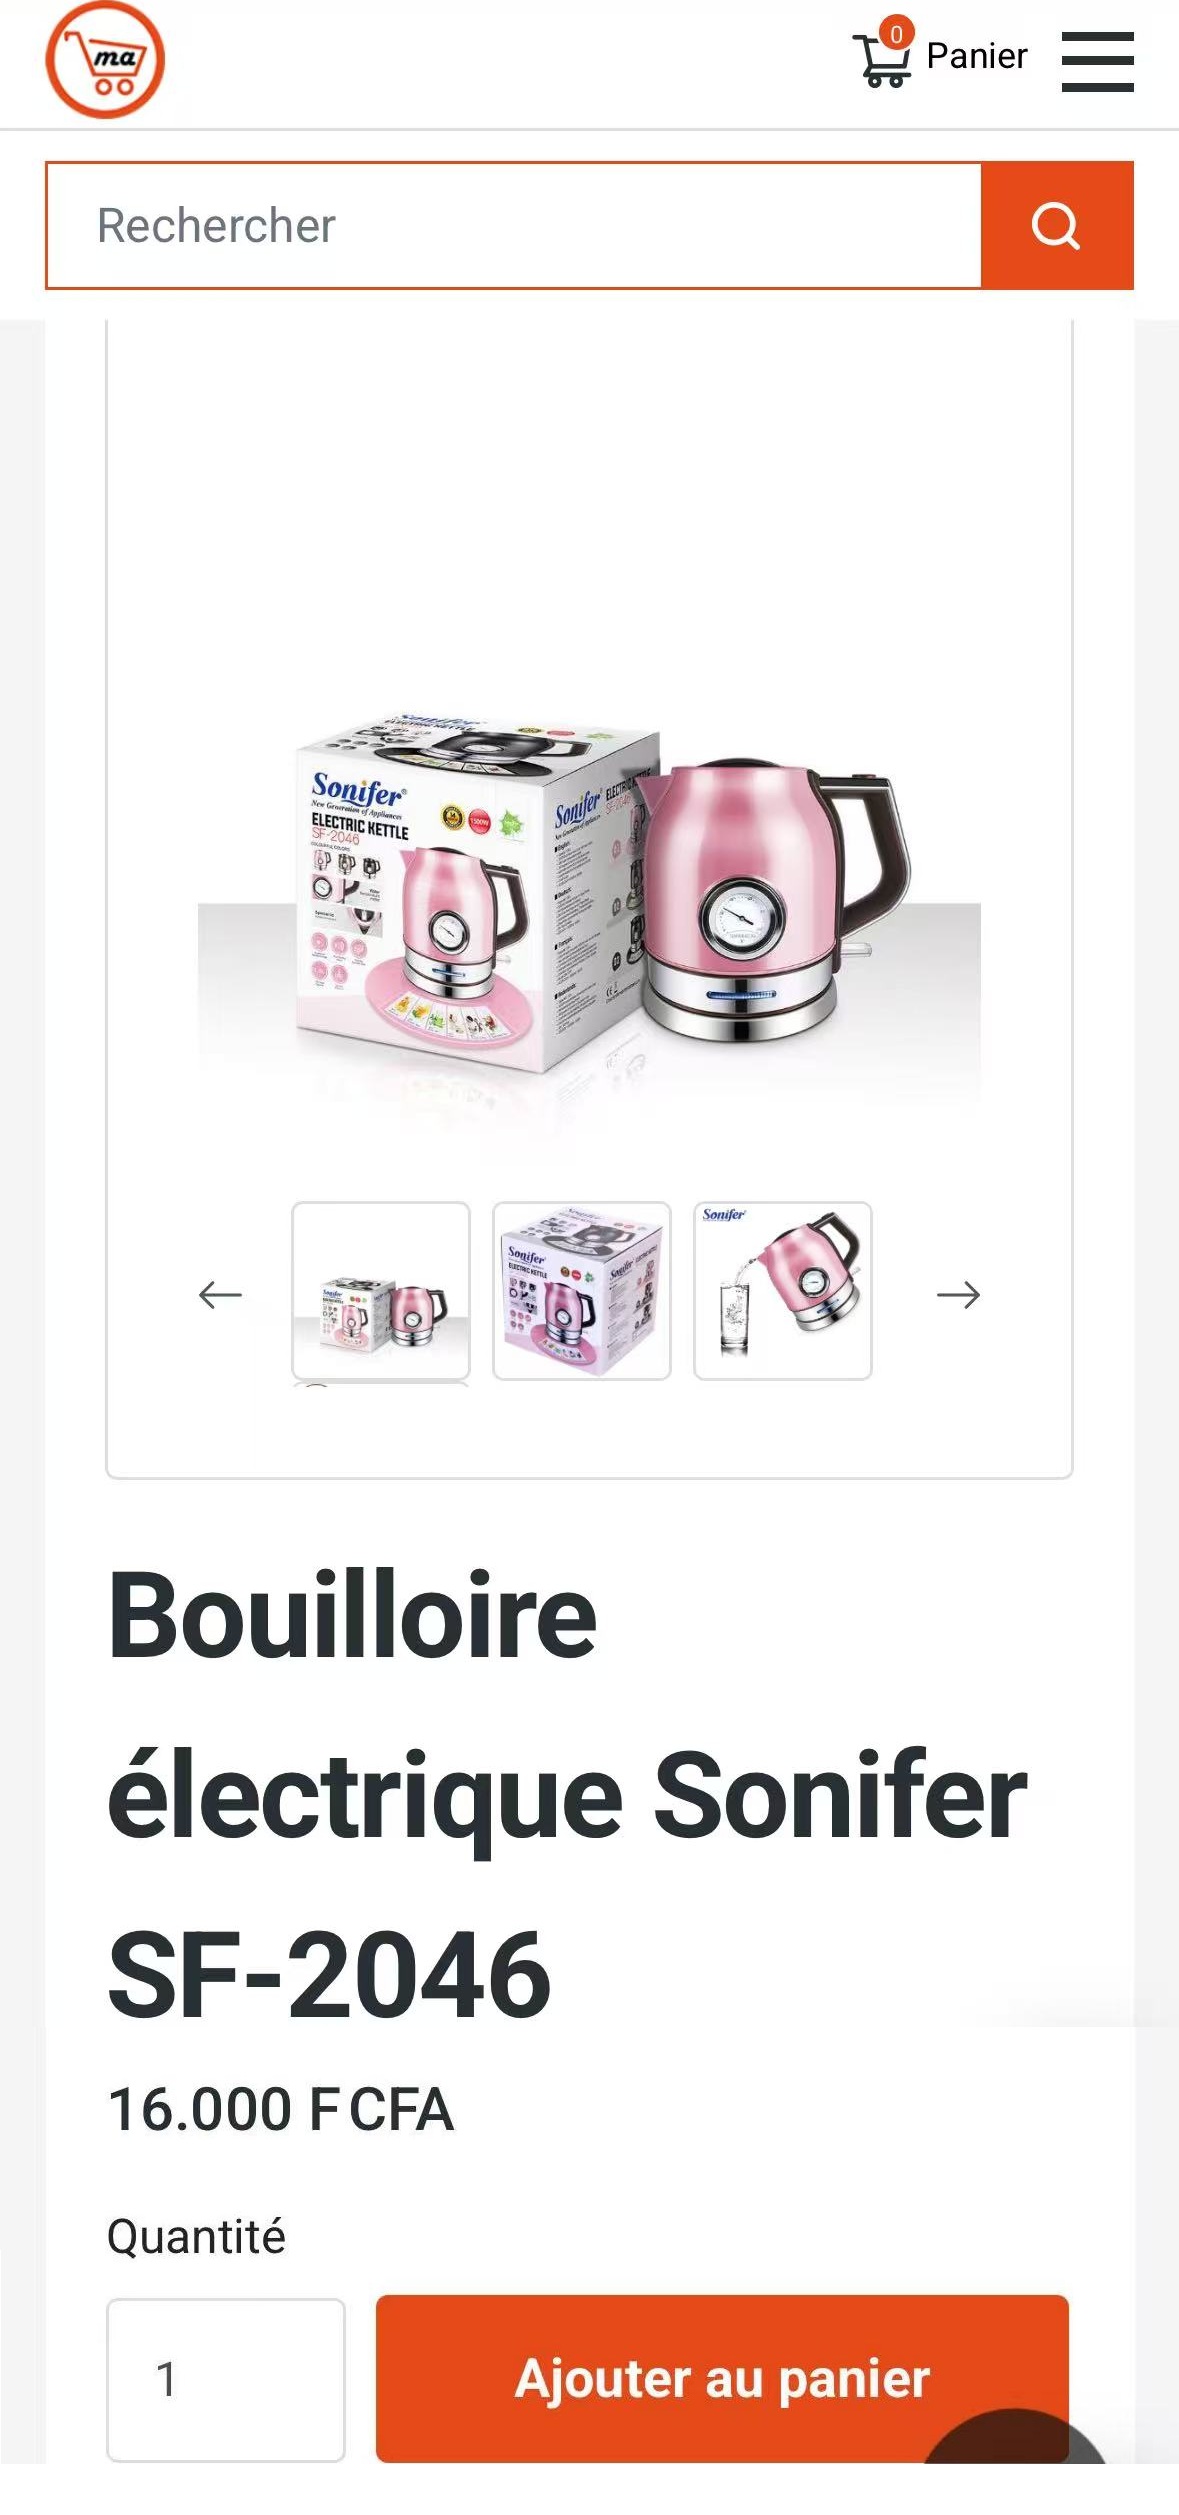Click the Bouilloire électrique Sonifer product title
This screenshot has height=2515, width=1179.
(x=567, y=1795)
